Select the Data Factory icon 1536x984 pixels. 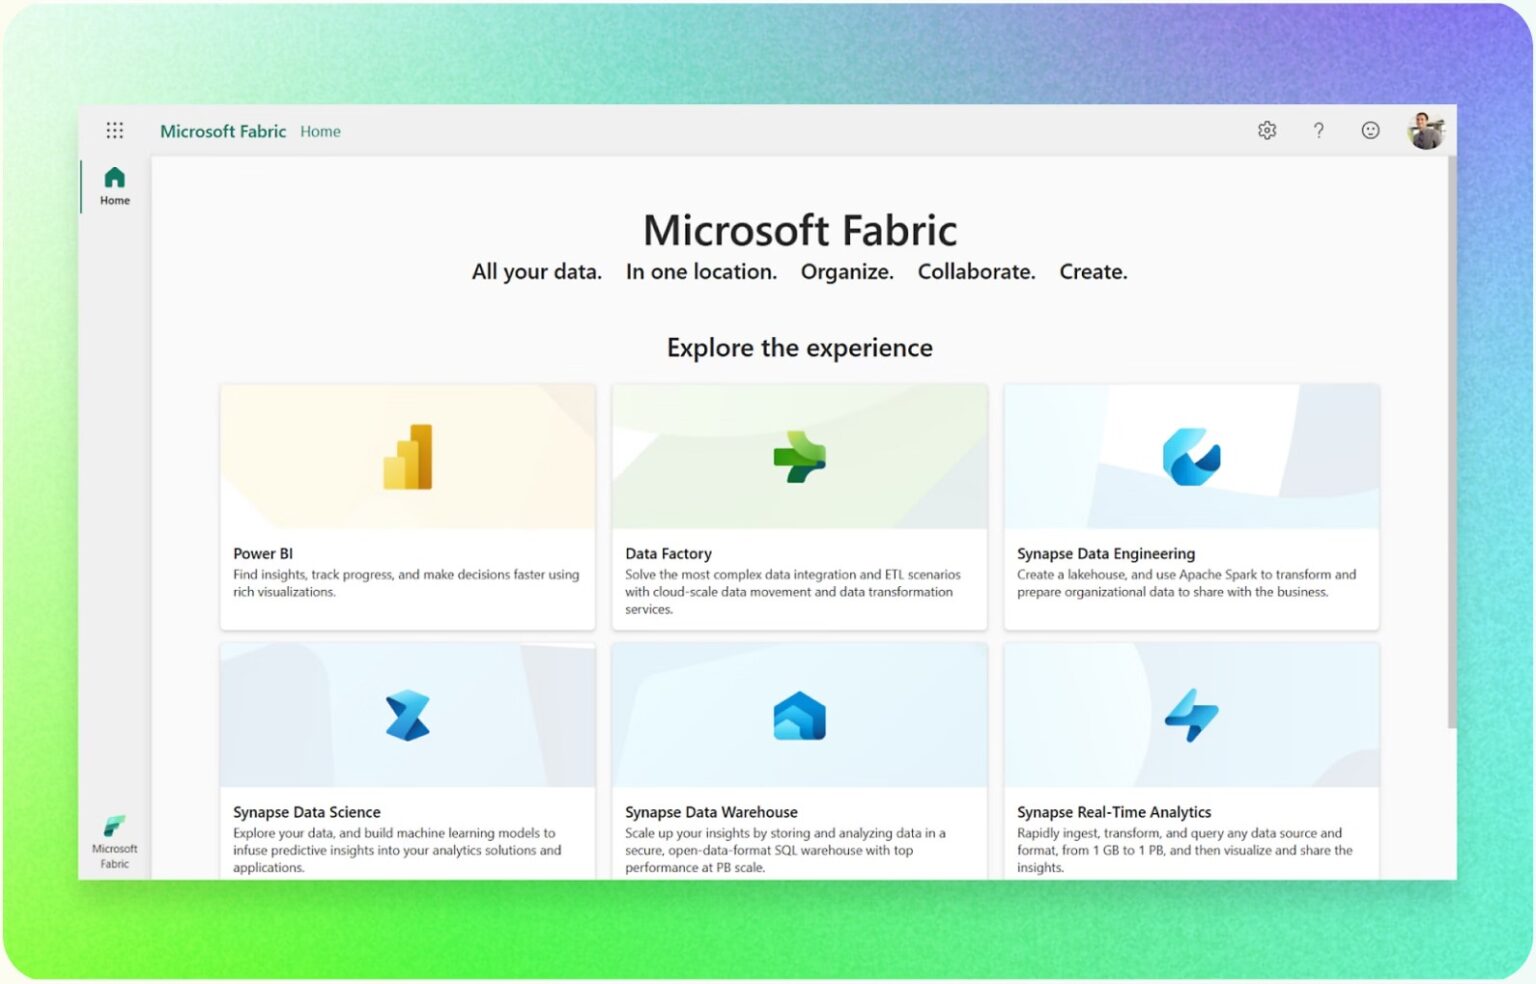click(x=799, y=457)
